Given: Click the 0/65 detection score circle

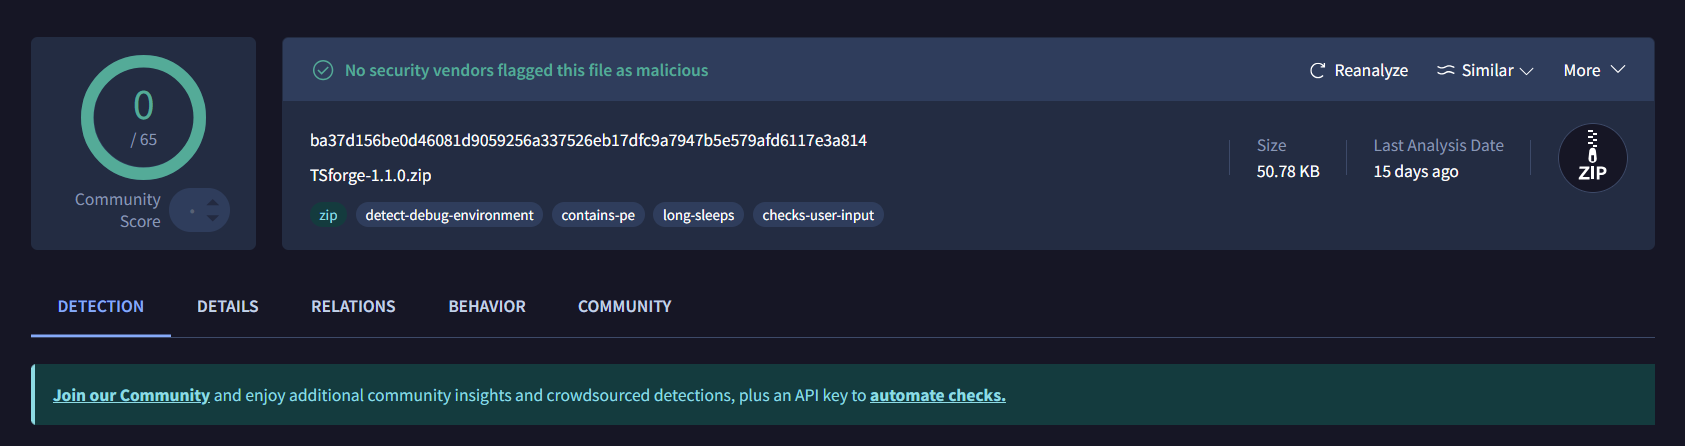Looking at the screenshot, I should tap(143, 118).
